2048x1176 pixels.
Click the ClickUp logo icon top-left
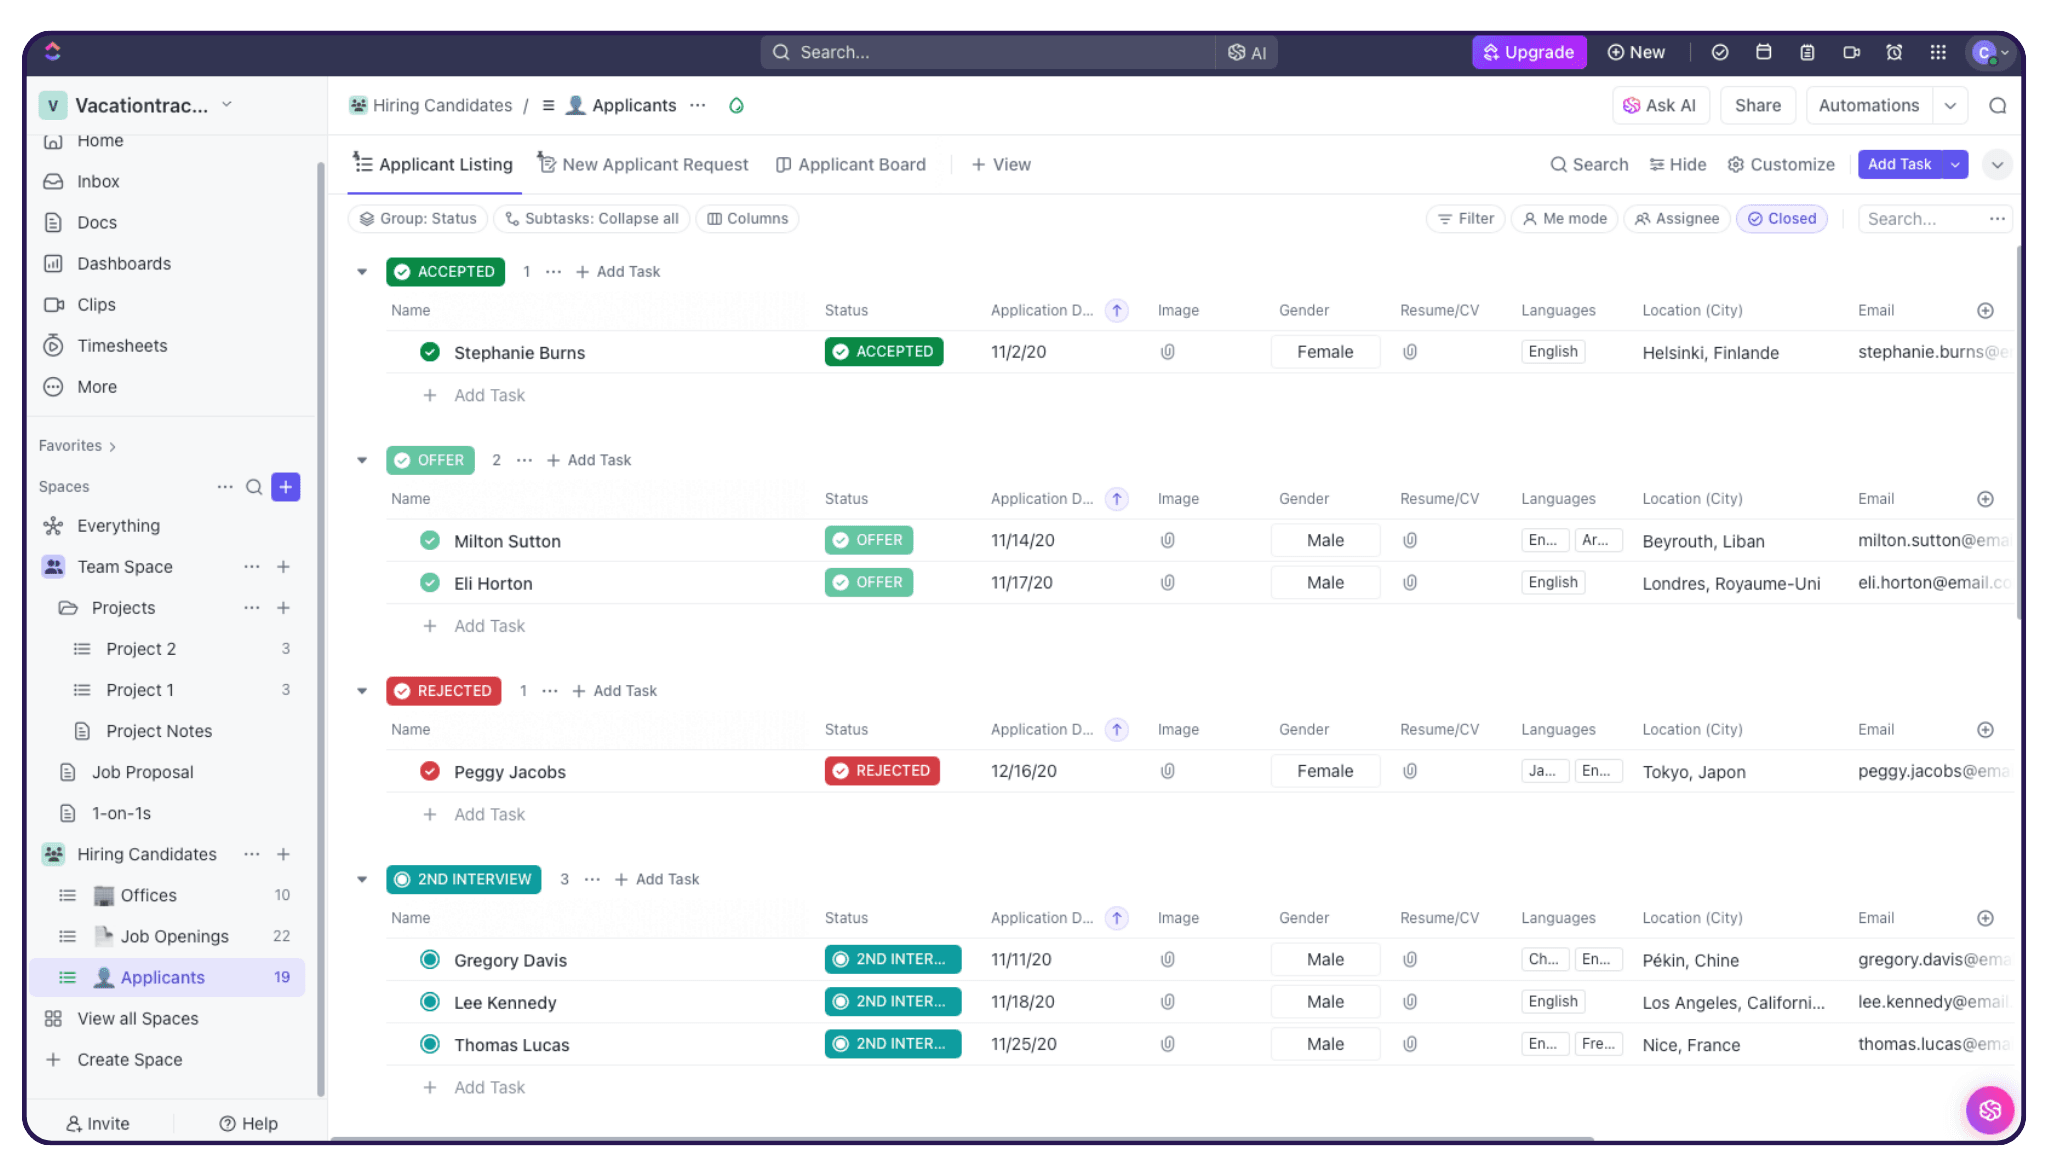(52, 52)
